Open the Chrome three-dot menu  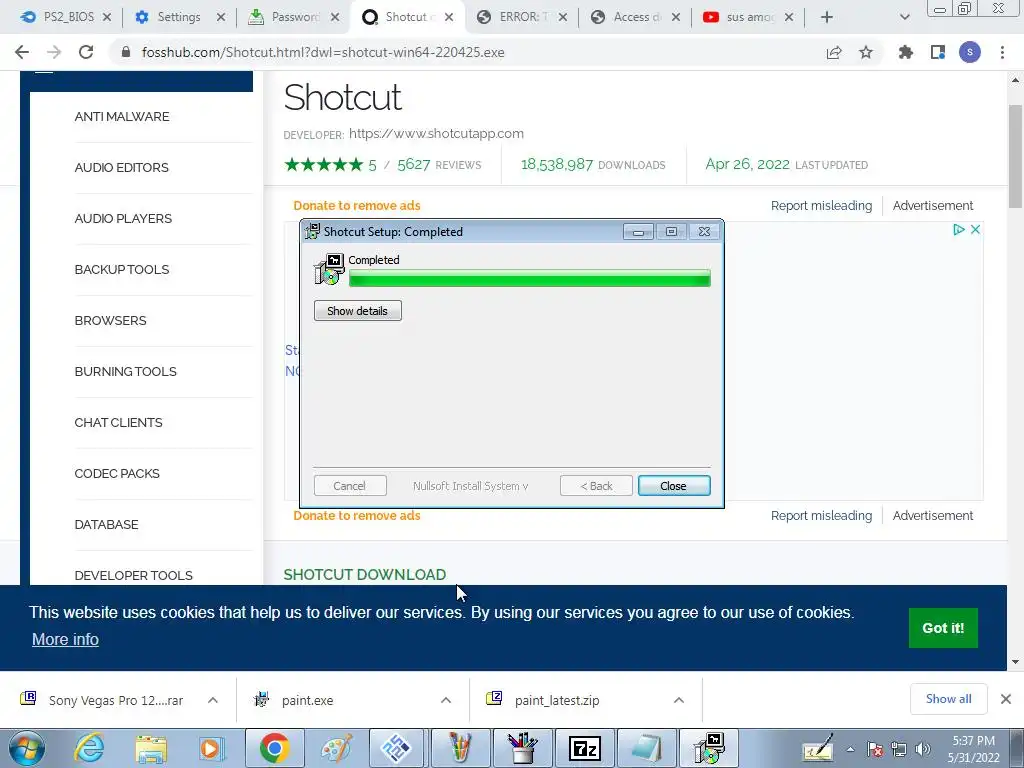1002,52
